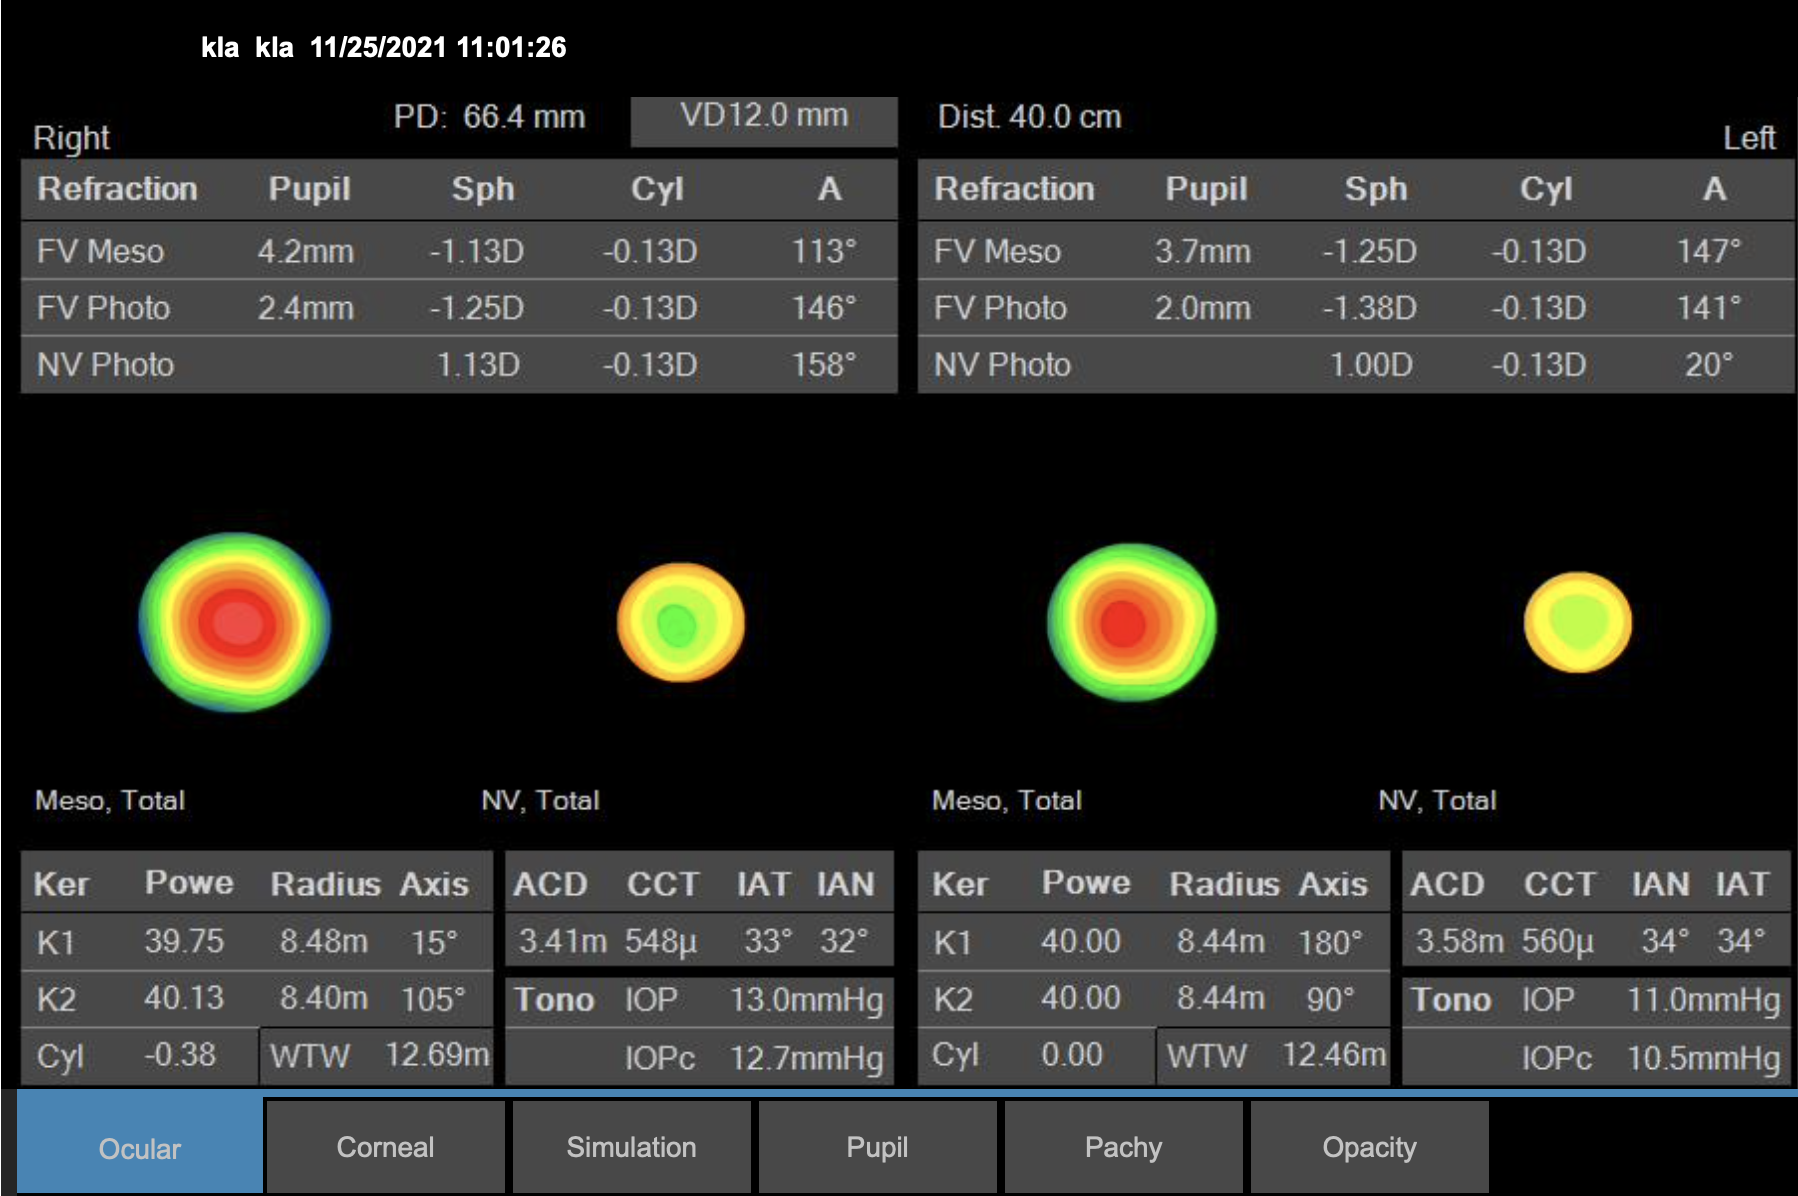Image resolution: width=1798 pixels, height=1196 pixels.
Task: Click left eye NV Total wavefront map
Action: coord(1577,622)
